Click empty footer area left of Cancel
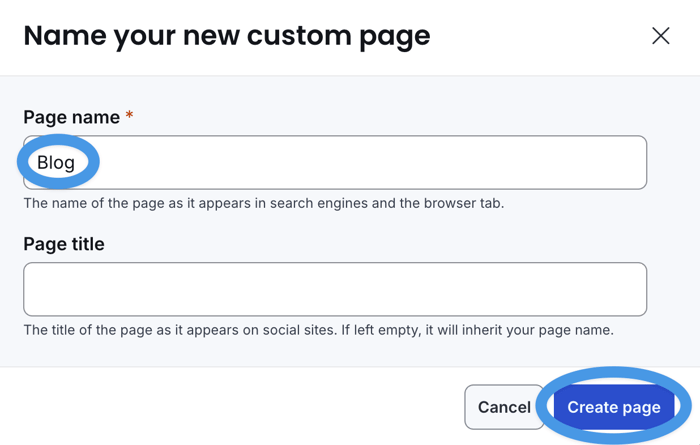 point(230,407)
